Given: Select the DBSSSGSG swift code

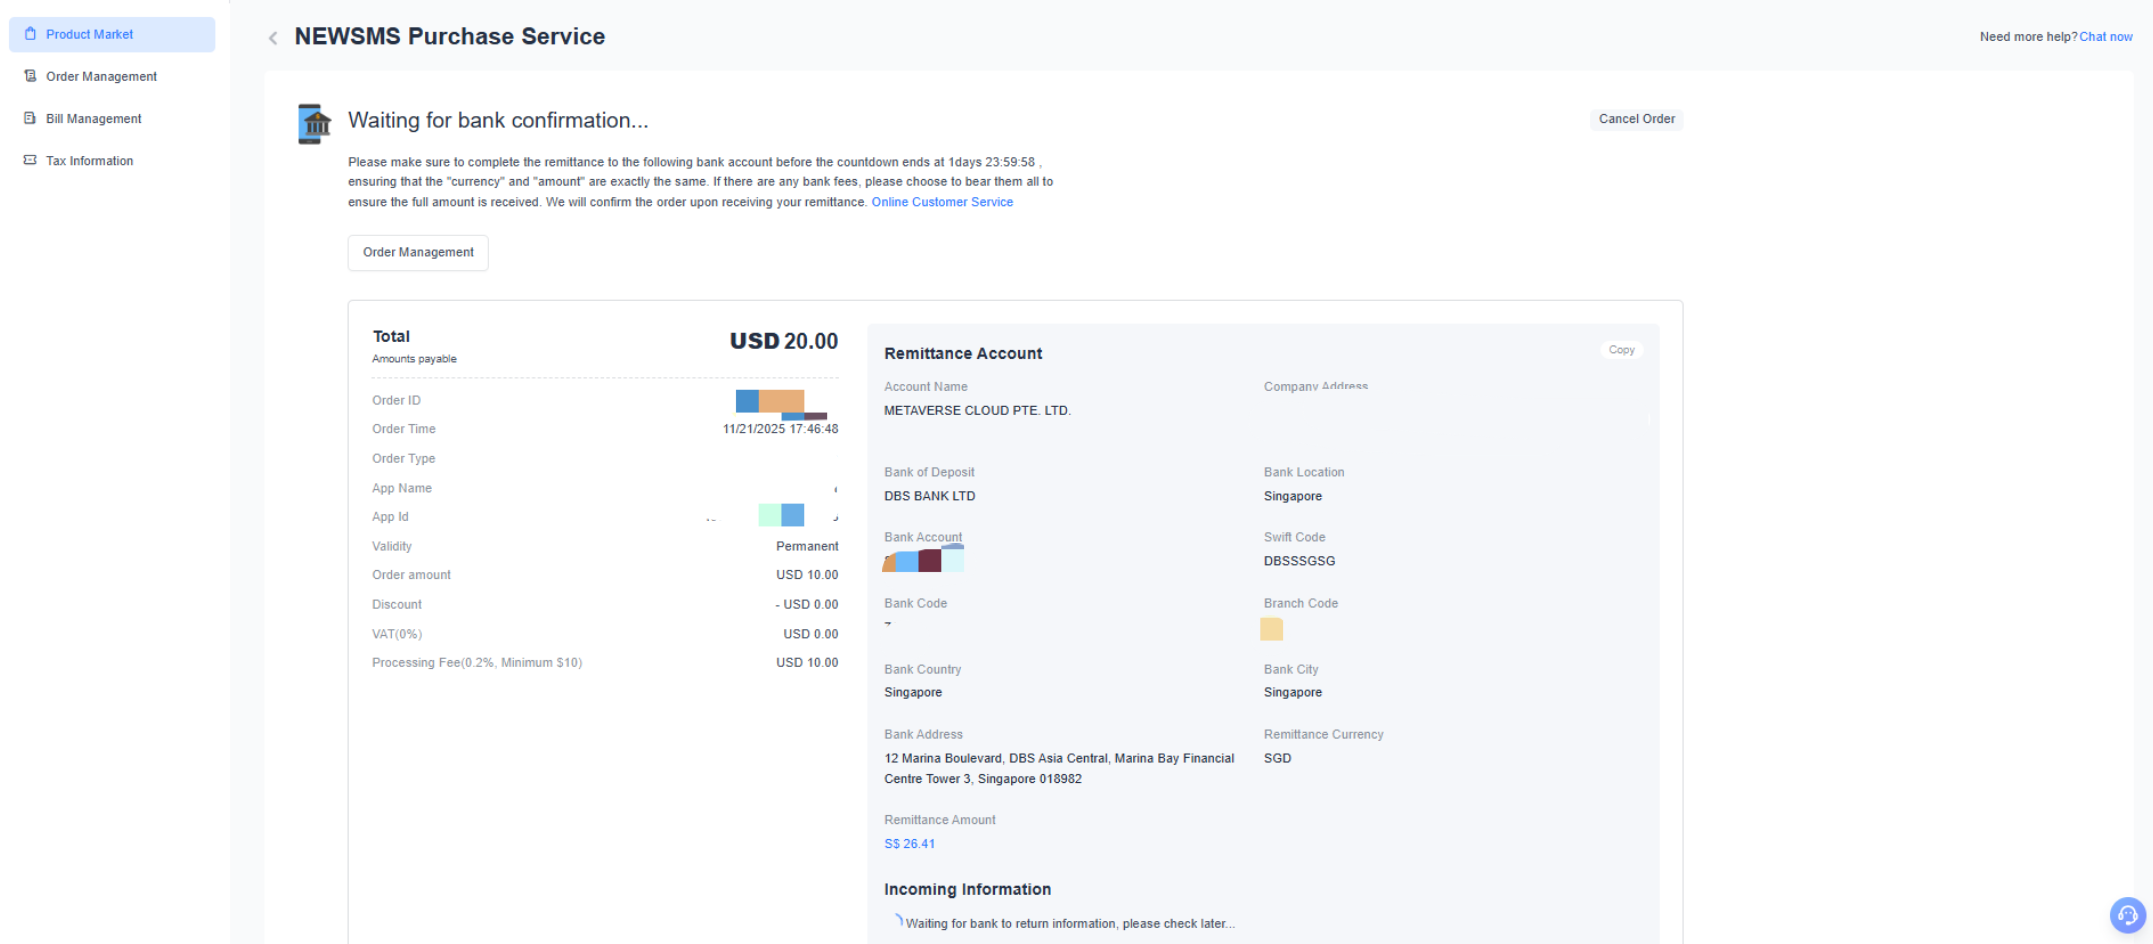Looking at the screenshot, I should click(1299, 561).
